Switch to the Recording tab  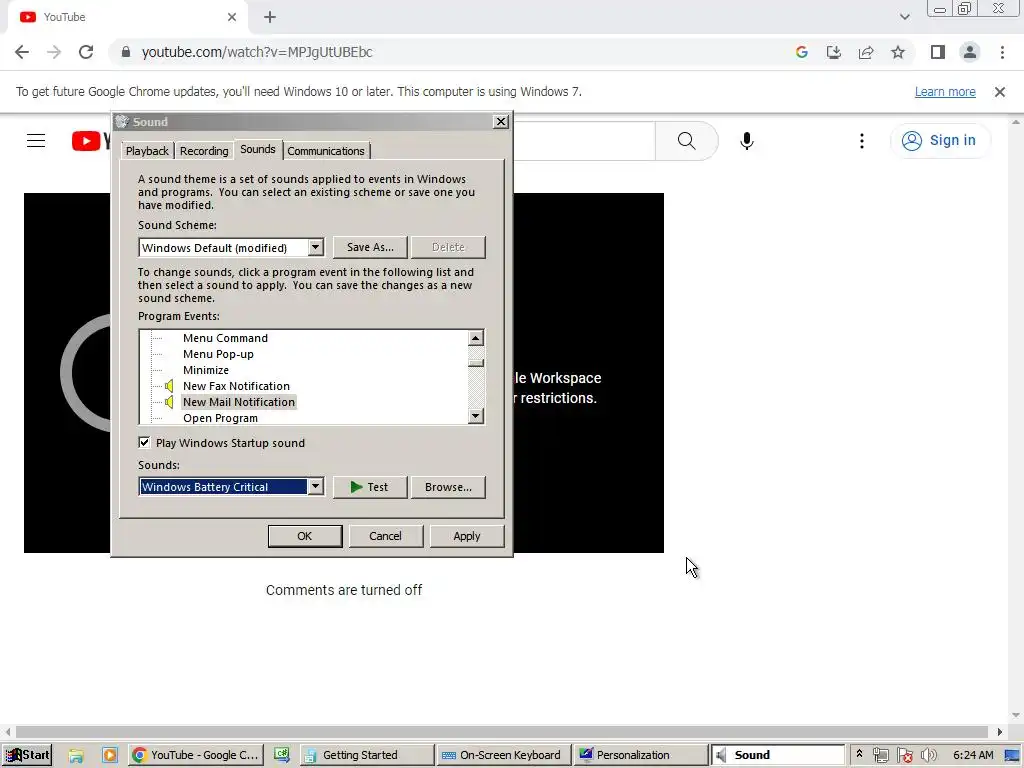click(204, 151)
